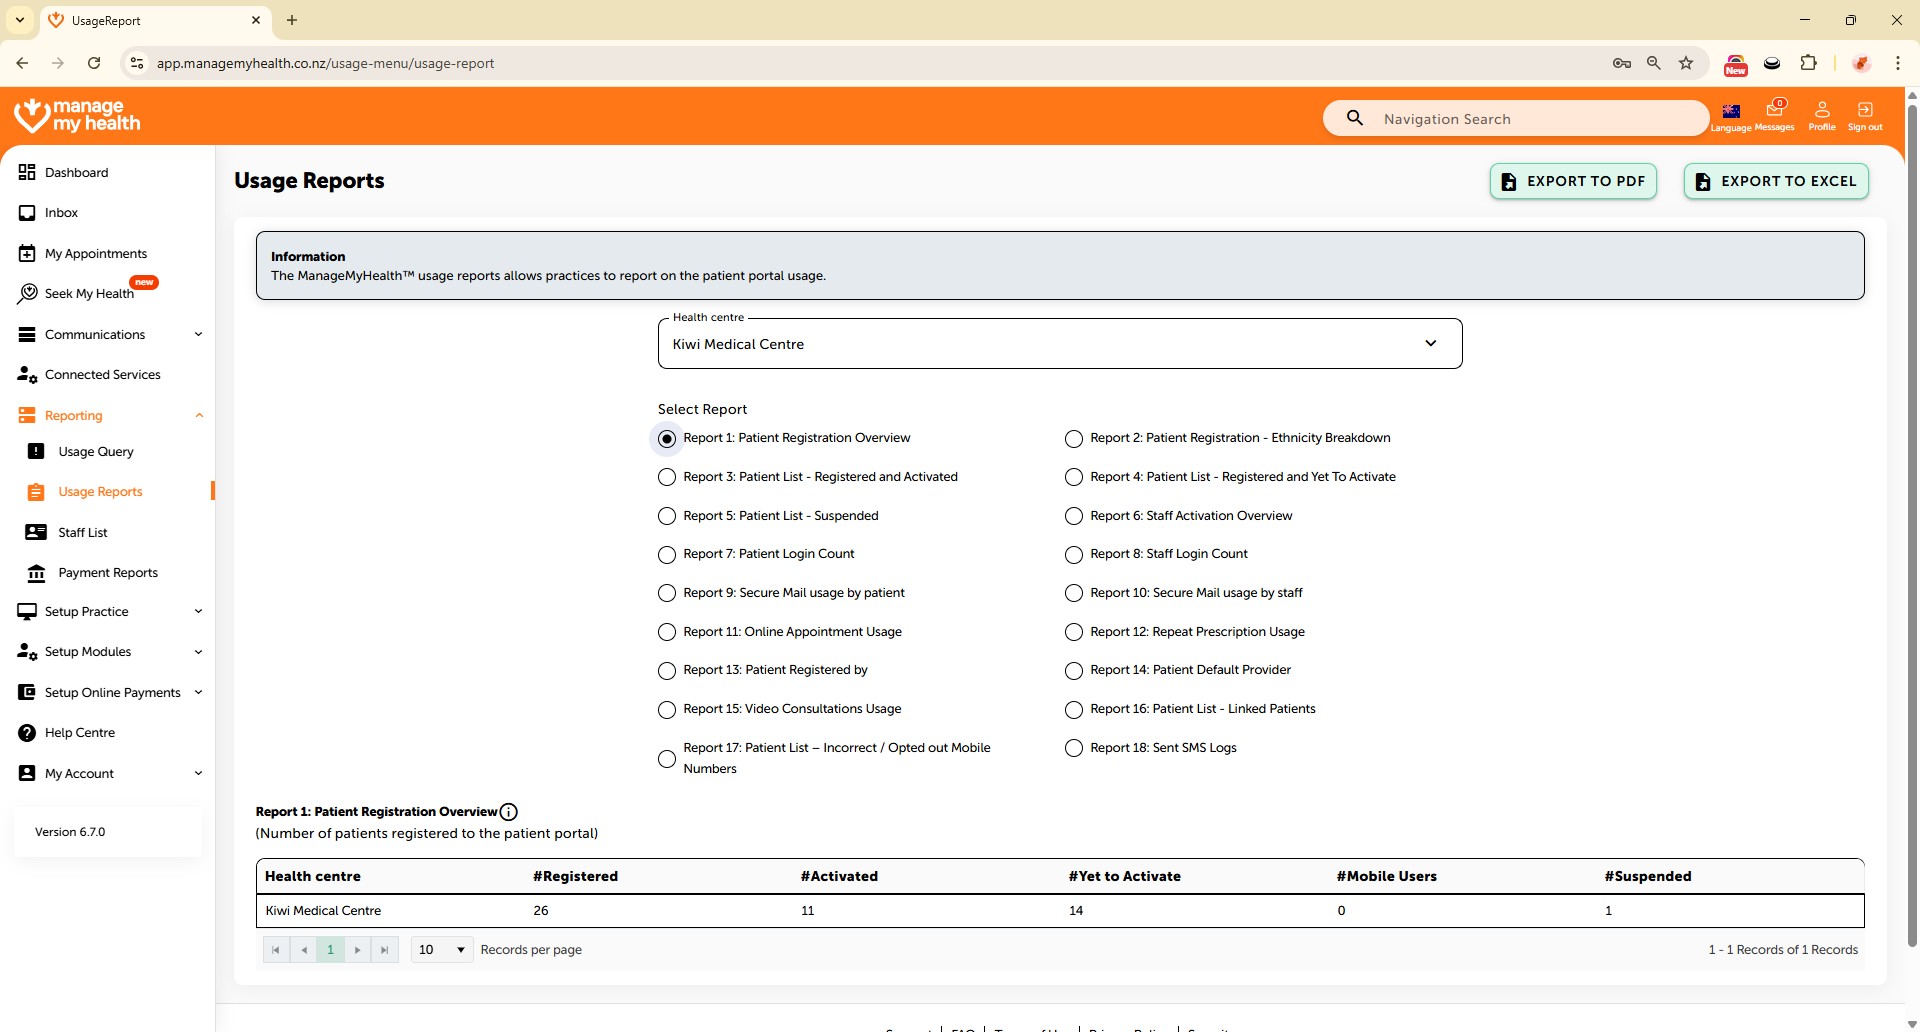
Task: Click the Navigation Search field
Action: pos(1530,119)
